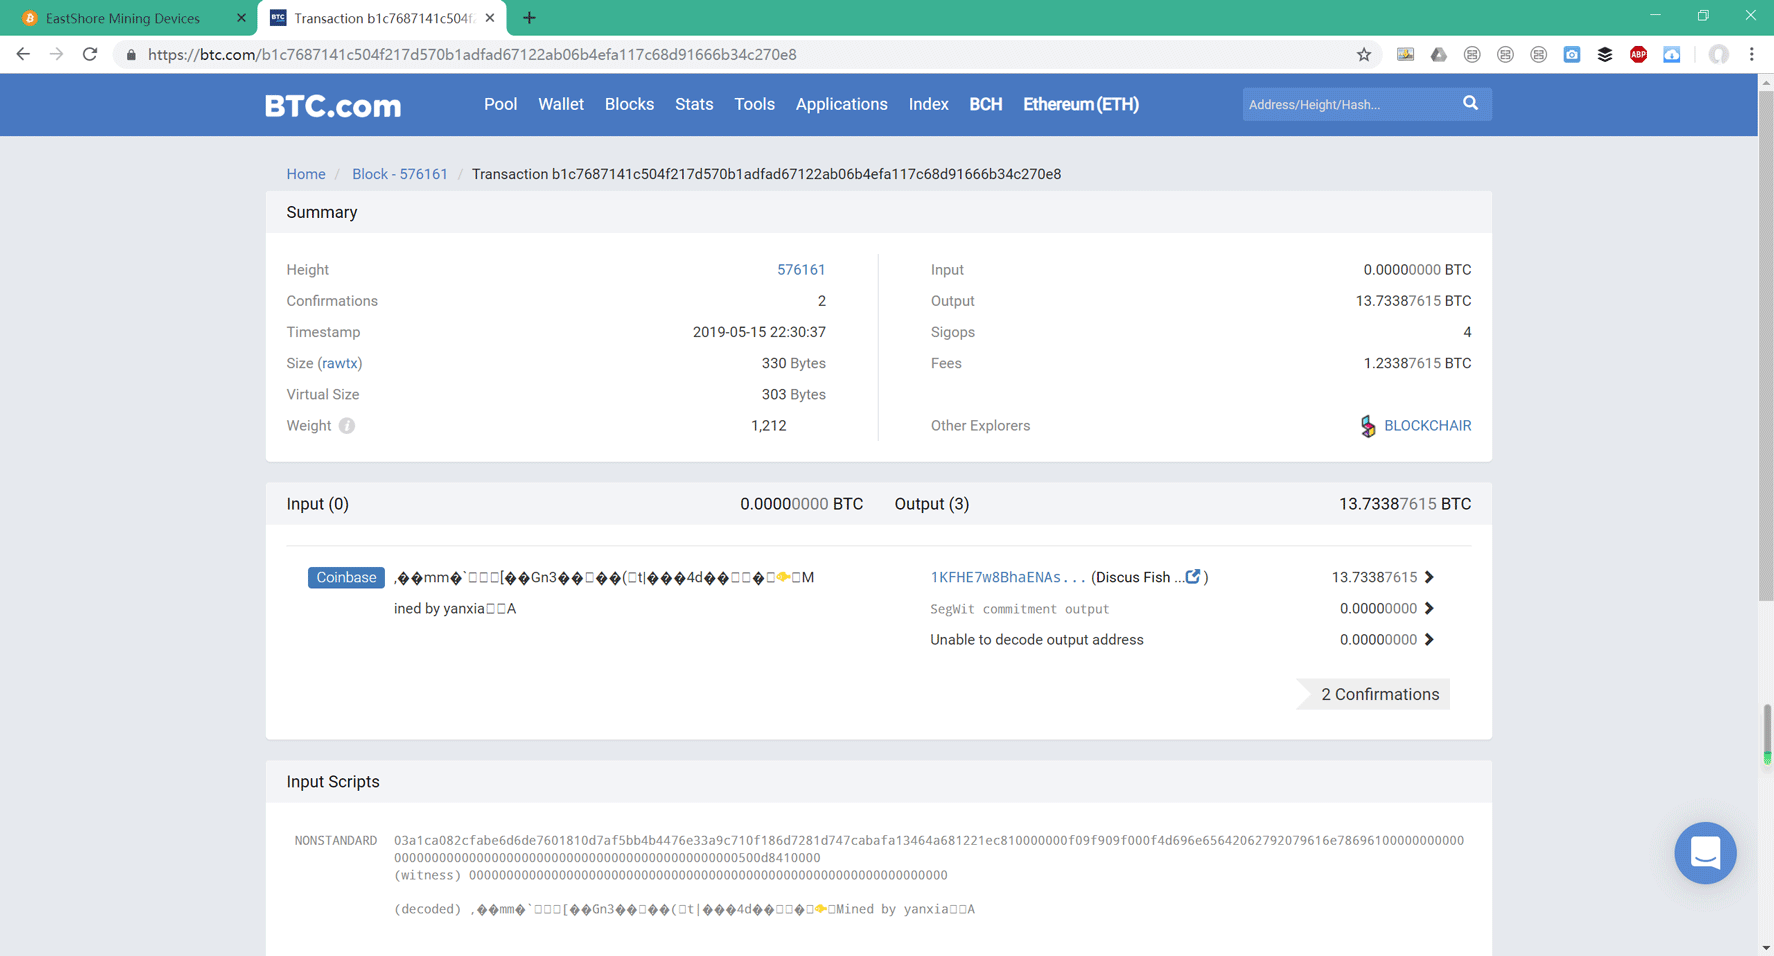This screenshot has width=1774, height=956.
Task: Click the Coinbase badge
Action: point(346,577)
